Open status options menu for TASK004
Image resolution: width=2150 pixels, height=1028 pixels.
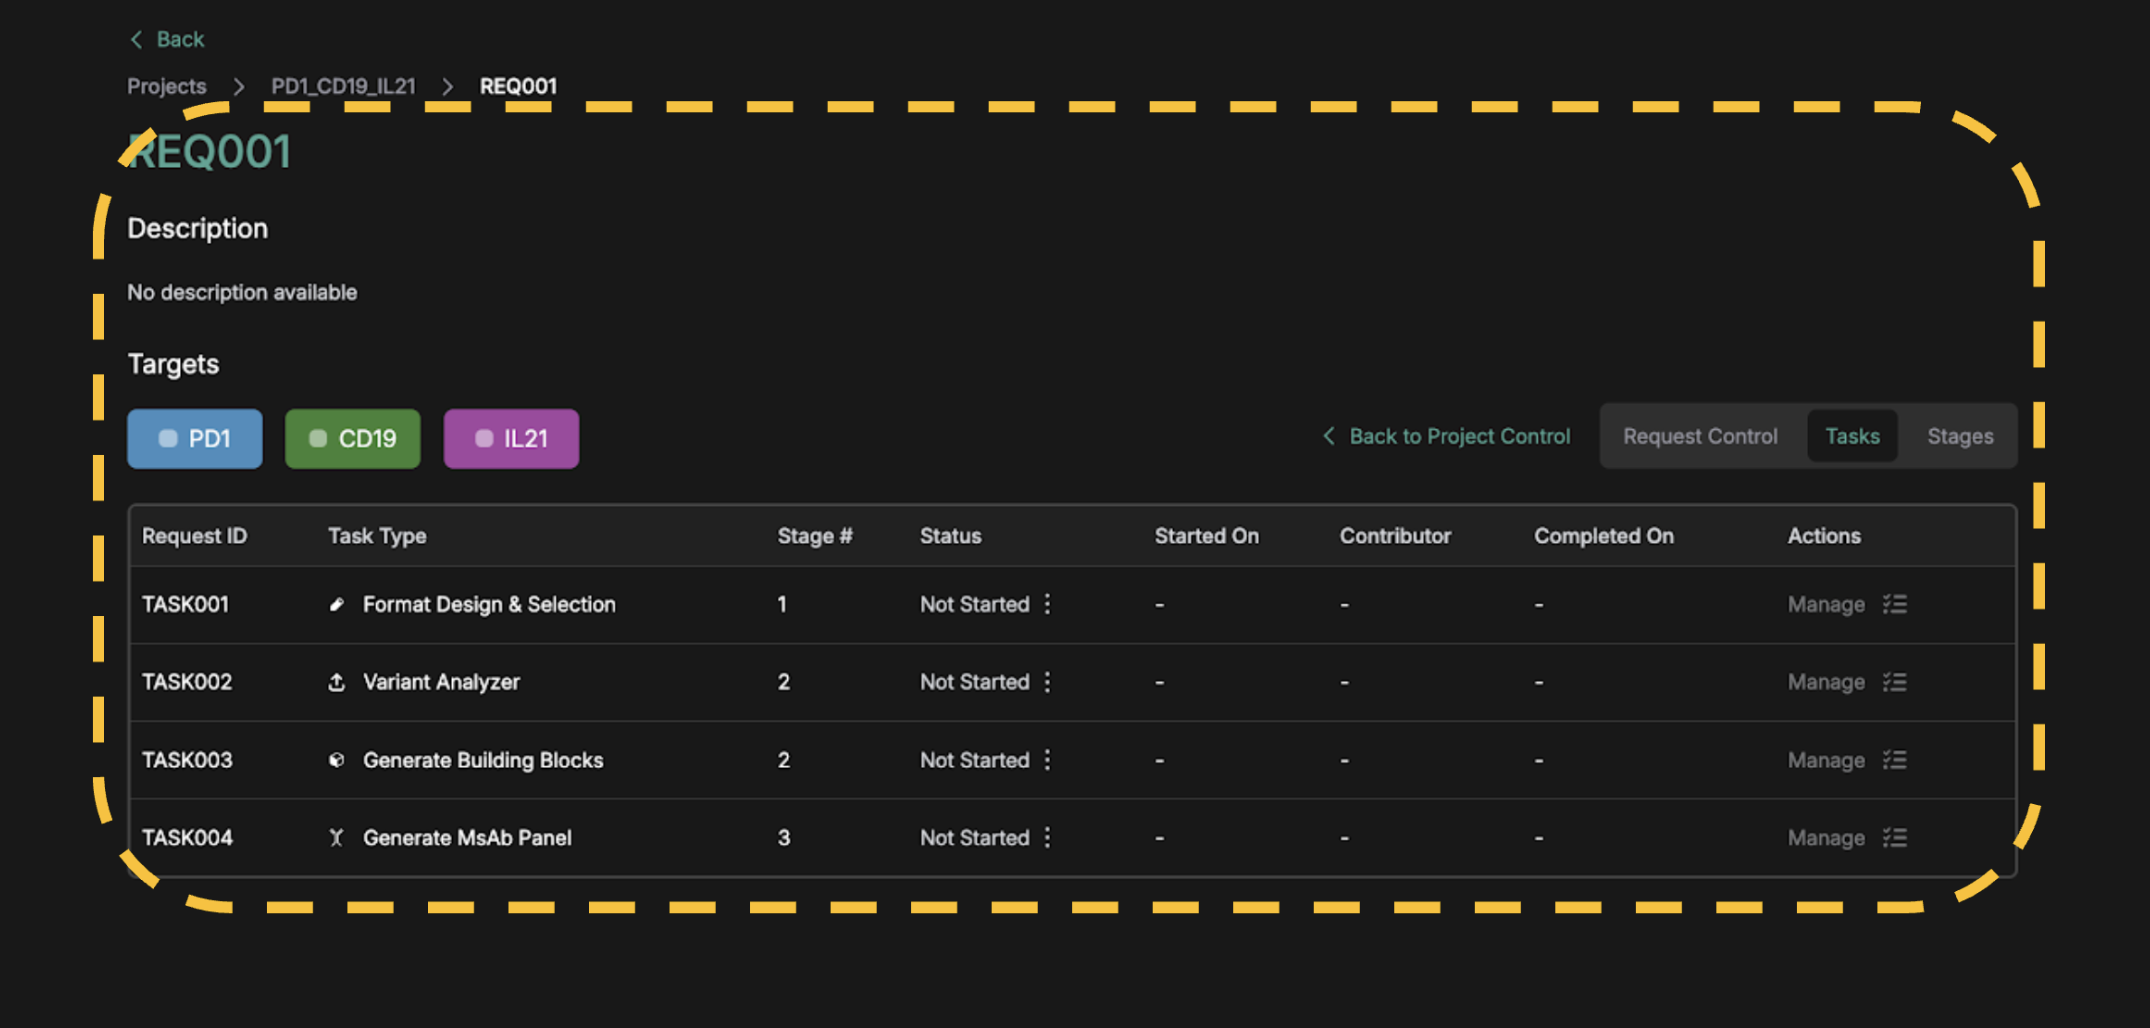click(1047, 838)
